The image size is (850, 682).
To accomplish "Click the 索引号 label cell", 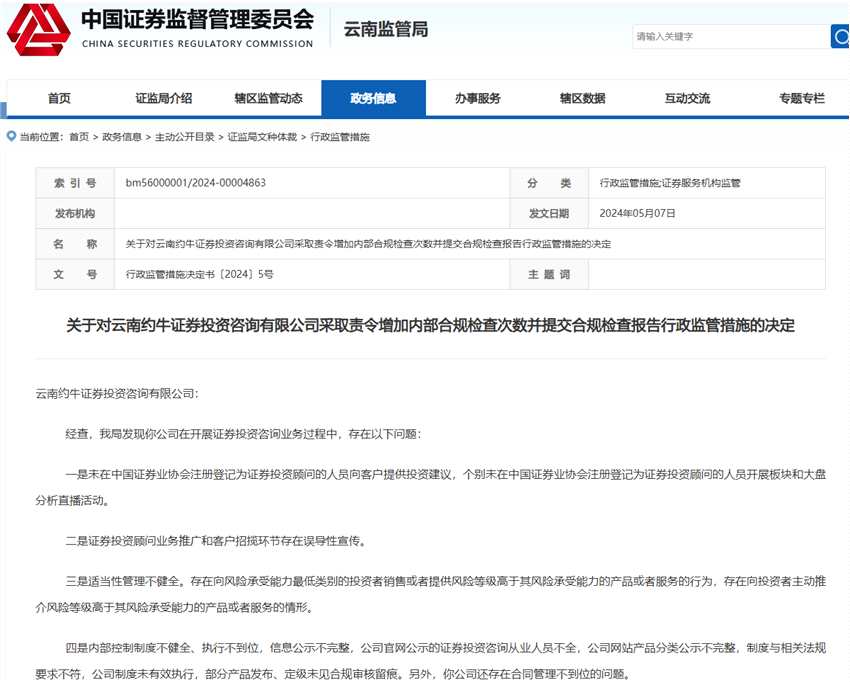I will [x=75, y=183].
